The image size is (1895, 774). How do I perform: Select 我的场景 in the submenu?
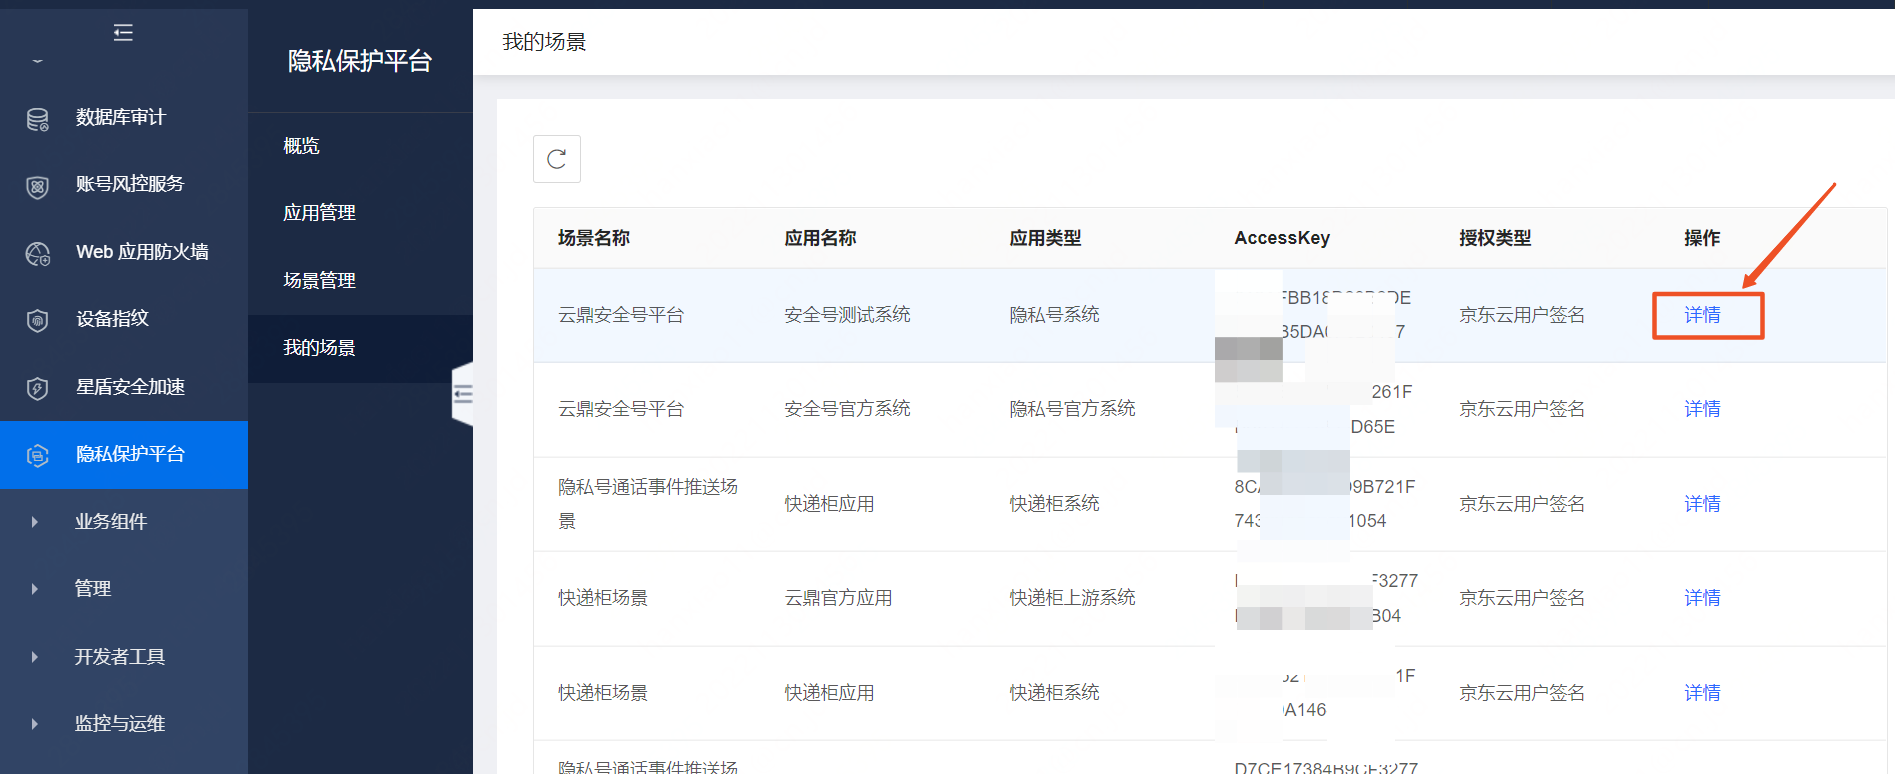tap(319, 348)
